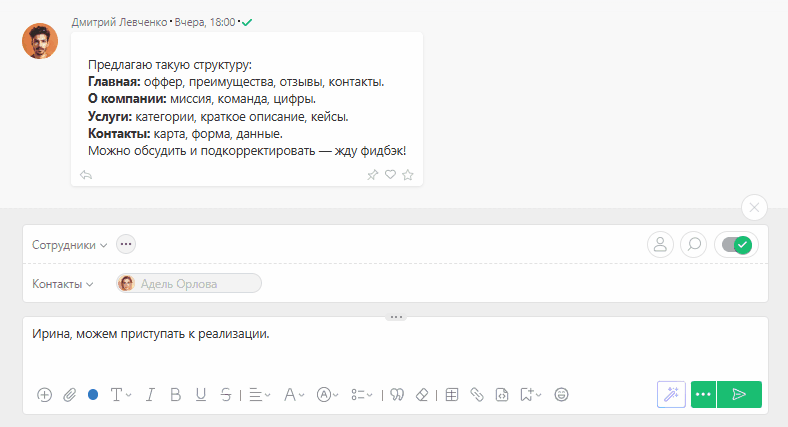Toggle underline formatting

[x=201, y=395]
